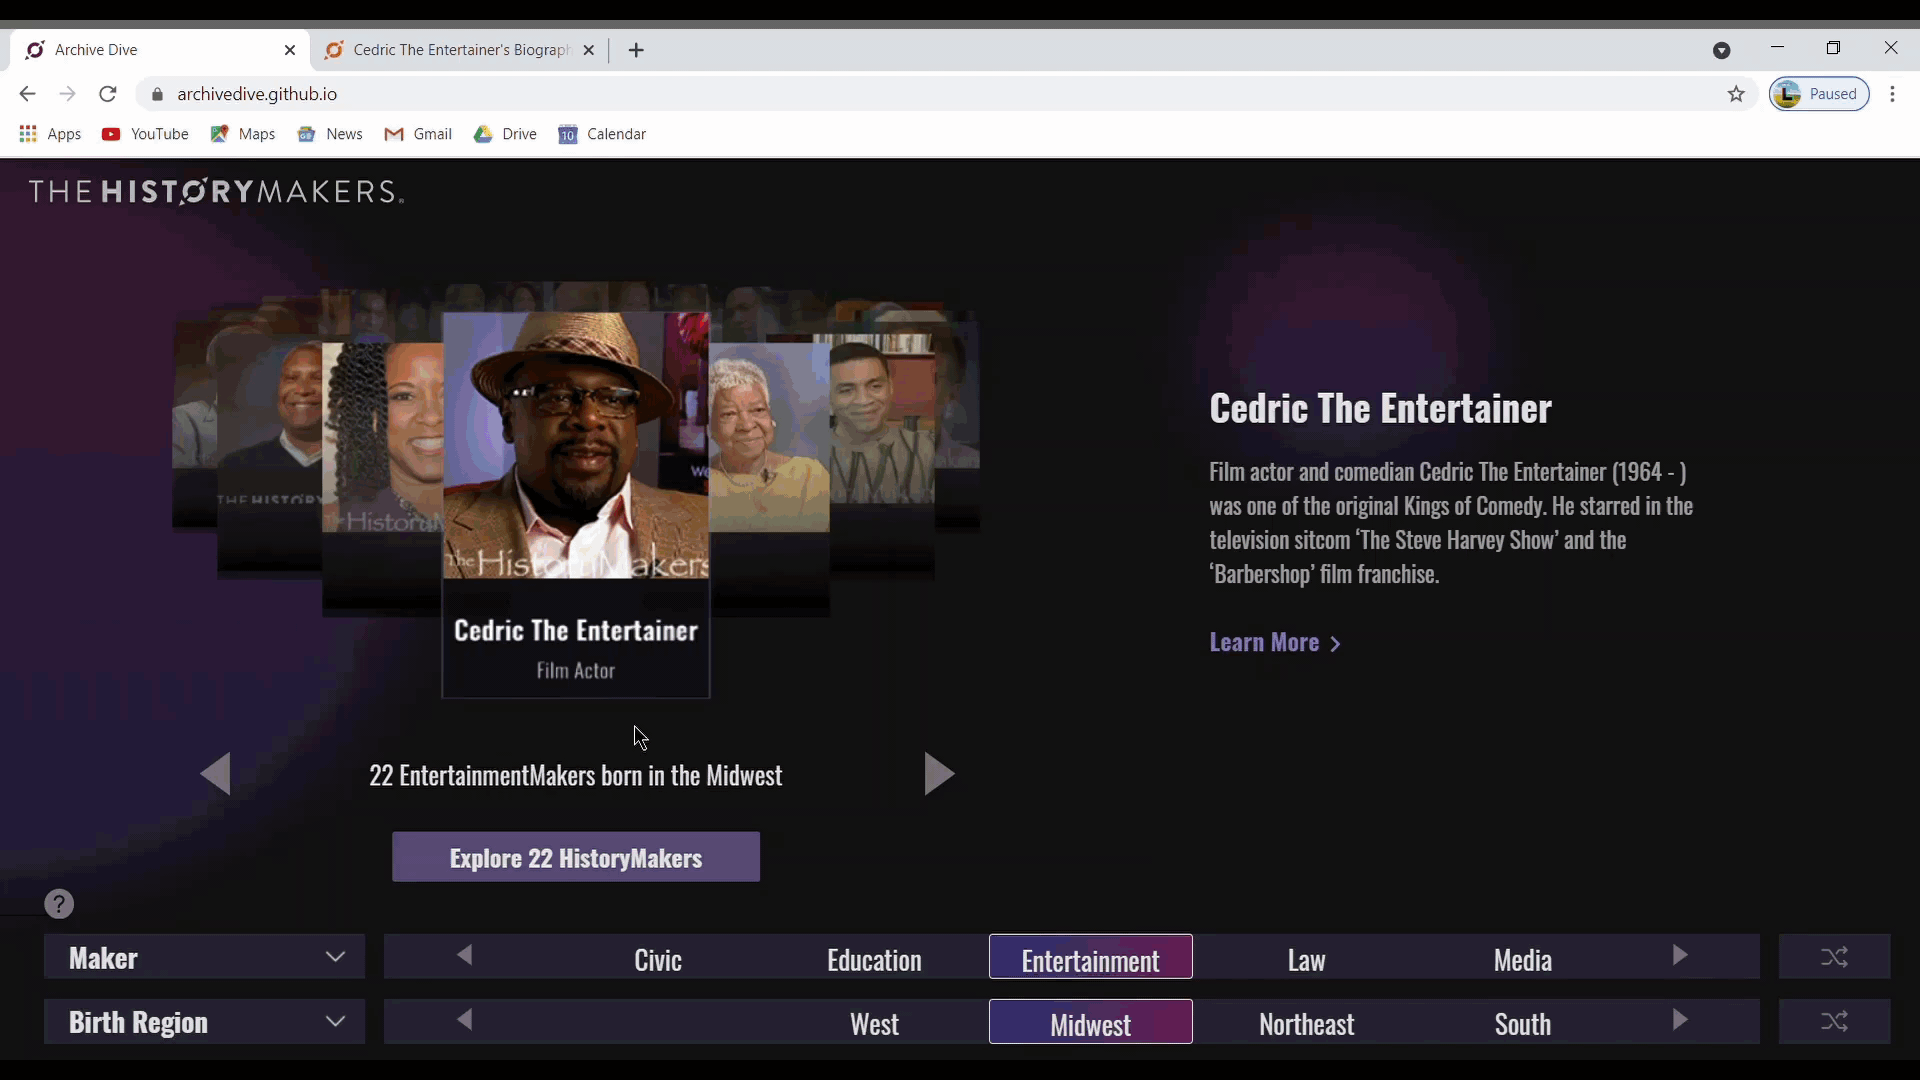Select the elderly woman's portrait card
The width and height of the screenshot is (1920, 1080).
pos(768,440)
